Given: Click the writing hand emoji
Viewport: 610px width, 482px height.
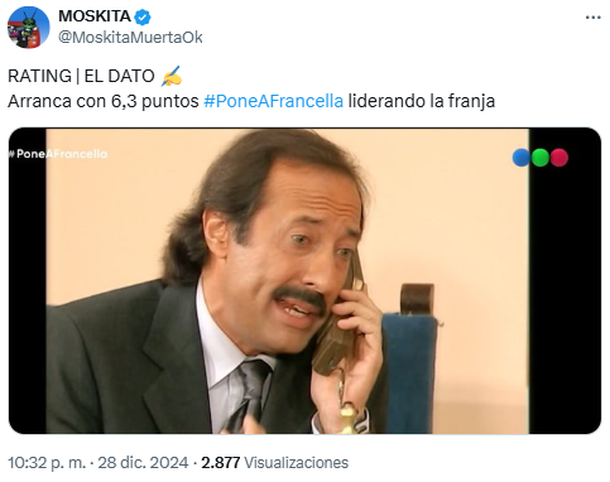Looking at the screenshot, I should pos(172,76).
